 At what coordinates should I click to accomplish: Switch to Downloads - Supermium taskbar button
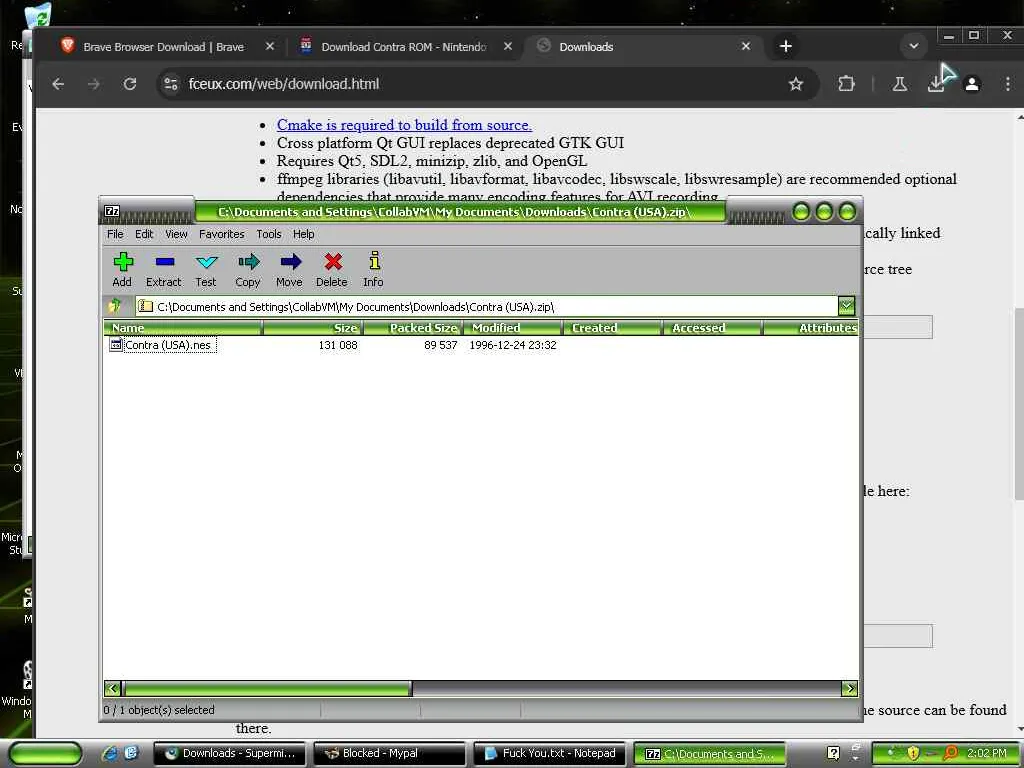click(229, 754)
